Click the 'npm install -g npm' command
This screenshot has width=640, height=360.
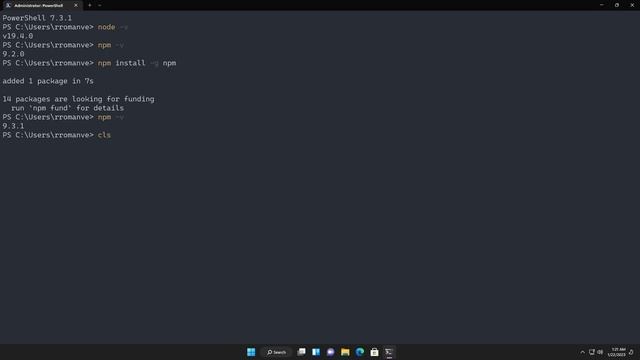tap(137, 63)
